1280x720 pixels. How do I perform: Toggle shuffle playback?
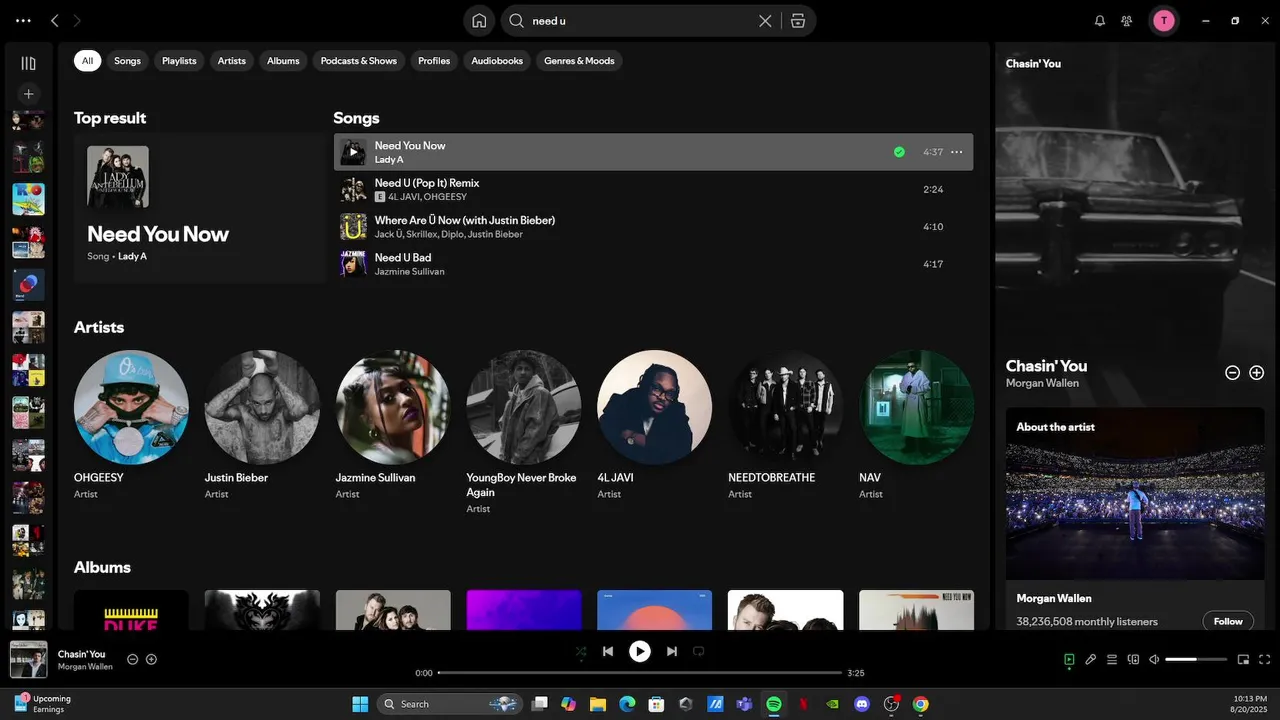[581, 651]
